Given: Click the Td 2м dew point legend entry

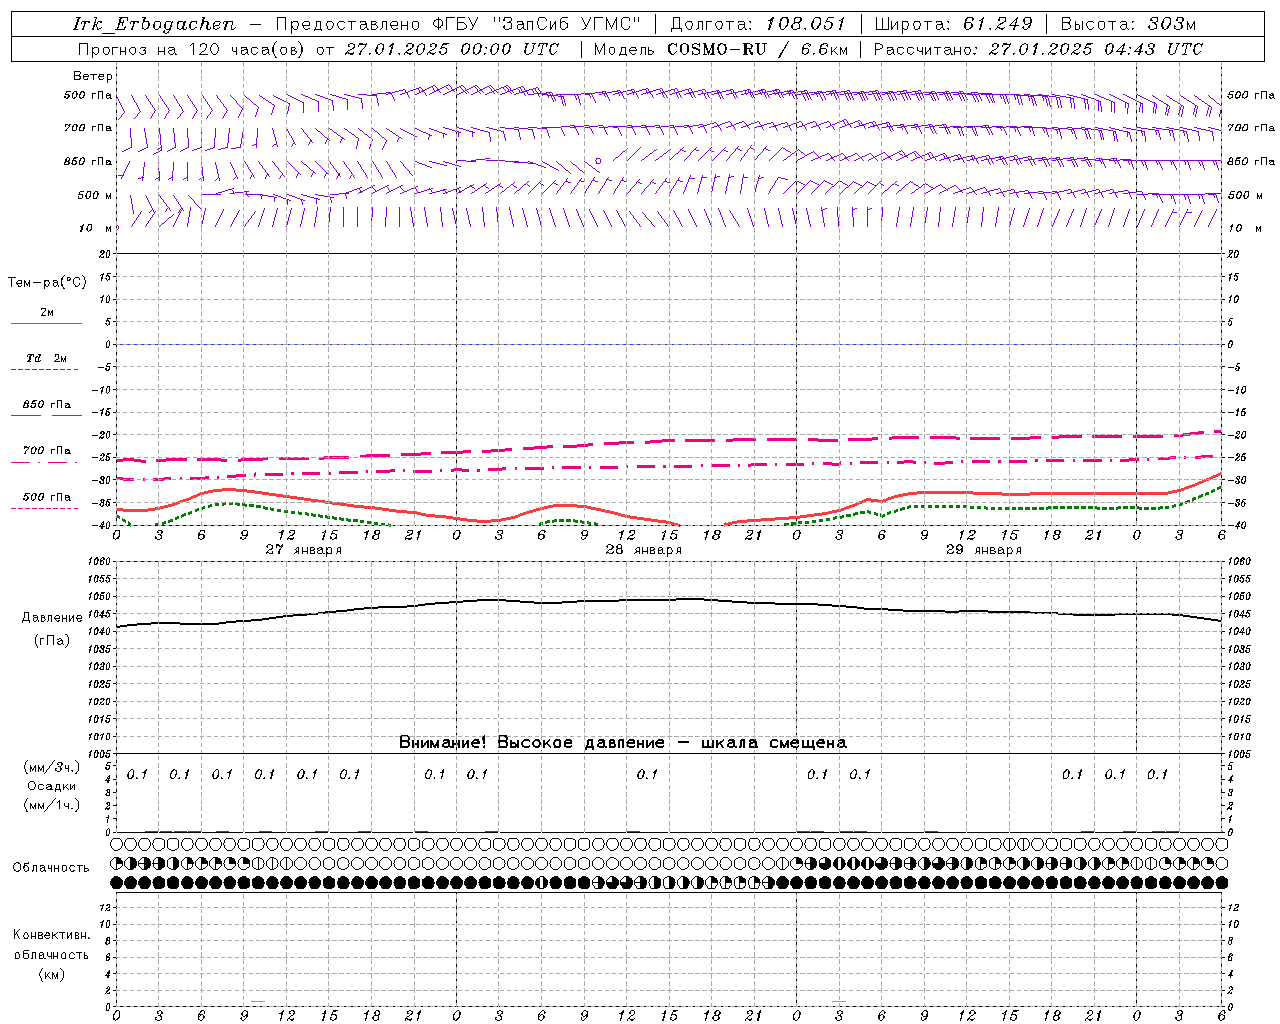Looking at the screenshot, I should [x=47, y=358].
